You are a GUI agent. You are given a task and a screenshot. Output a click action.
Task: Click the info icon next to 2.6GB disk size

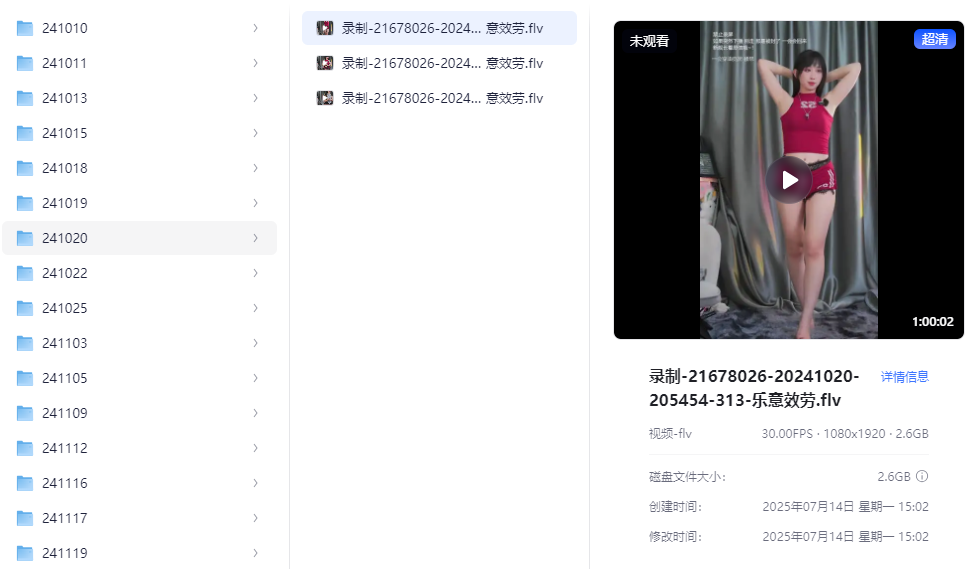[x=922, y=476]
